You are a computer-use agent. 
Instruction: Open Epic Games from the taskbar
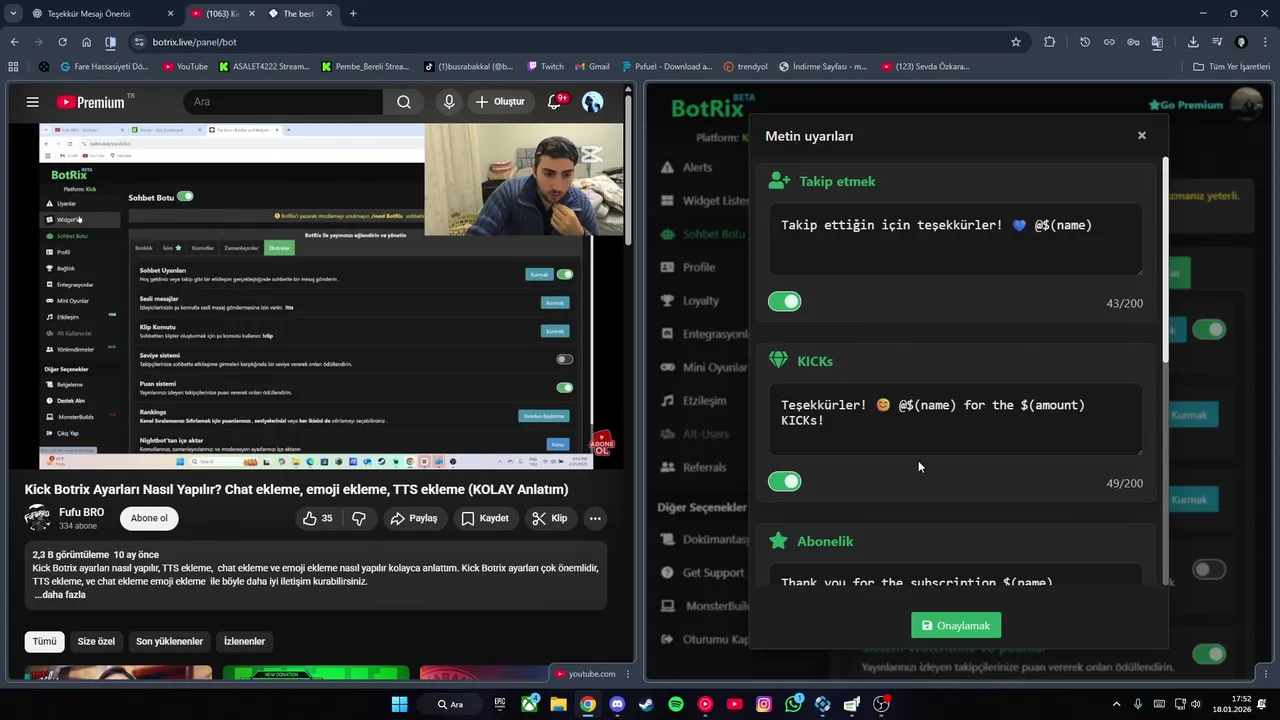coord(501,704)
